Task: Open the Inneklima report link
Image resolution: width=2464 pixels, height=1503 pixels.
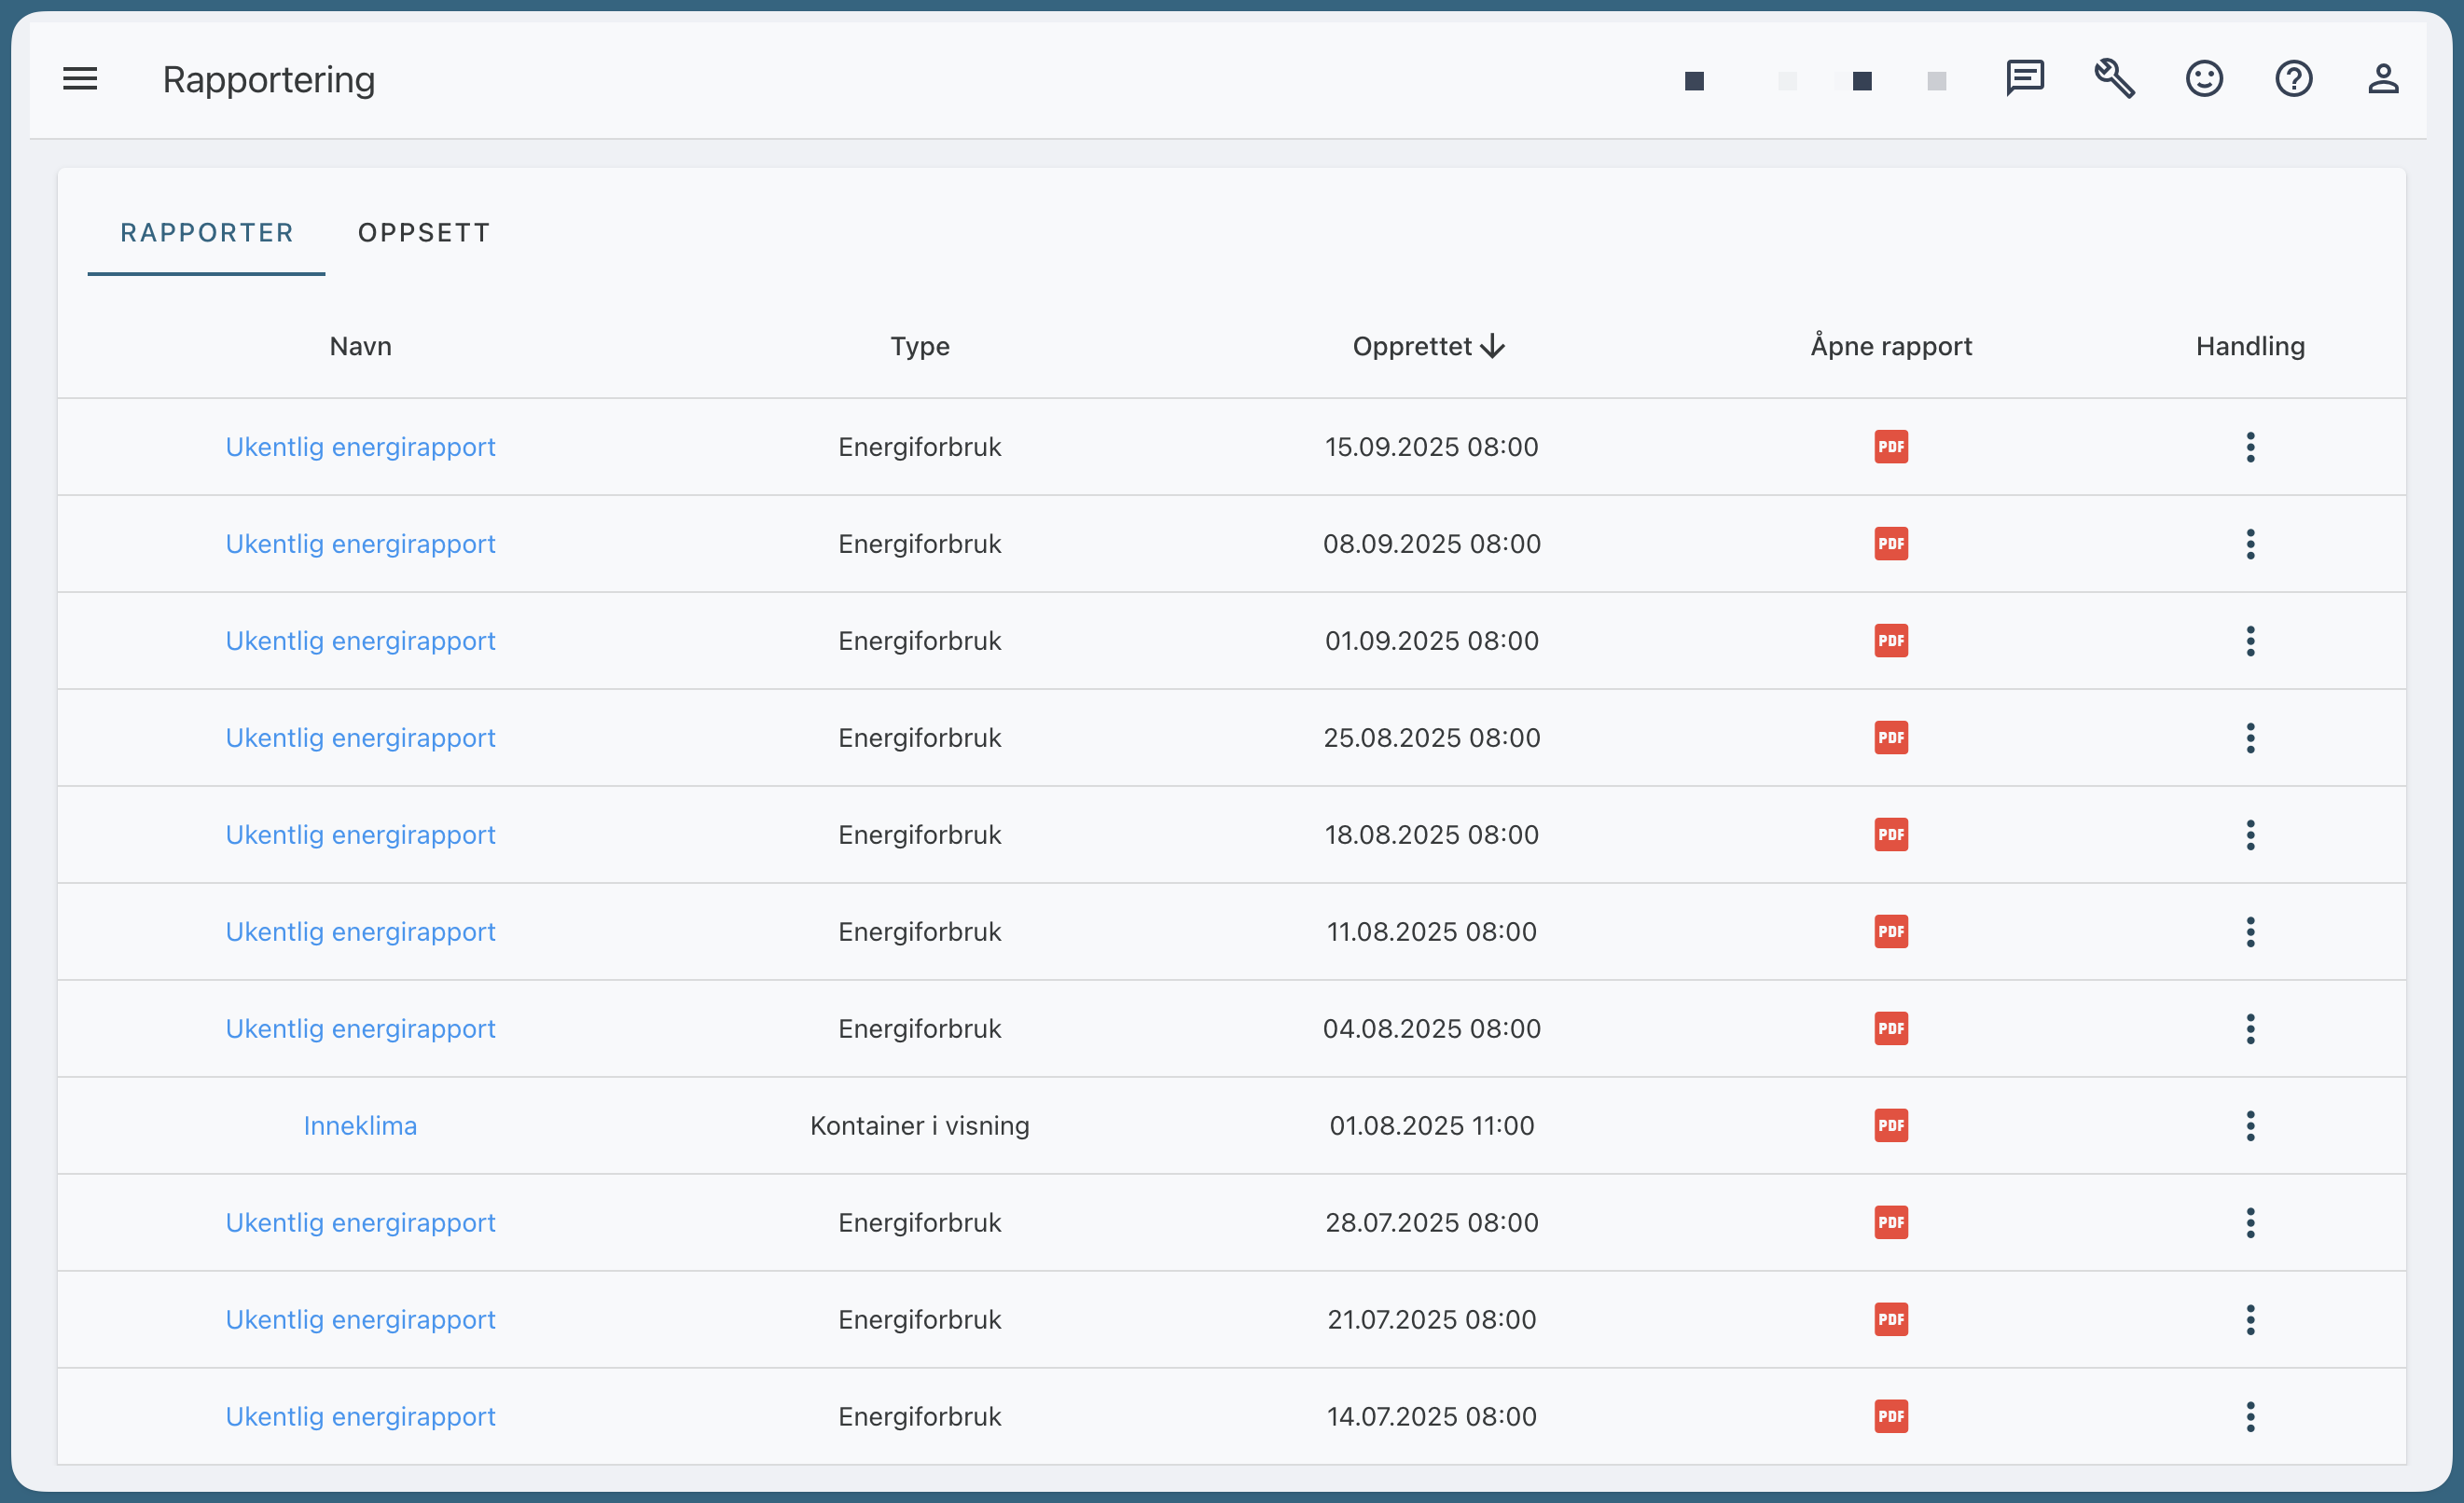Action: click(360, 1126)
